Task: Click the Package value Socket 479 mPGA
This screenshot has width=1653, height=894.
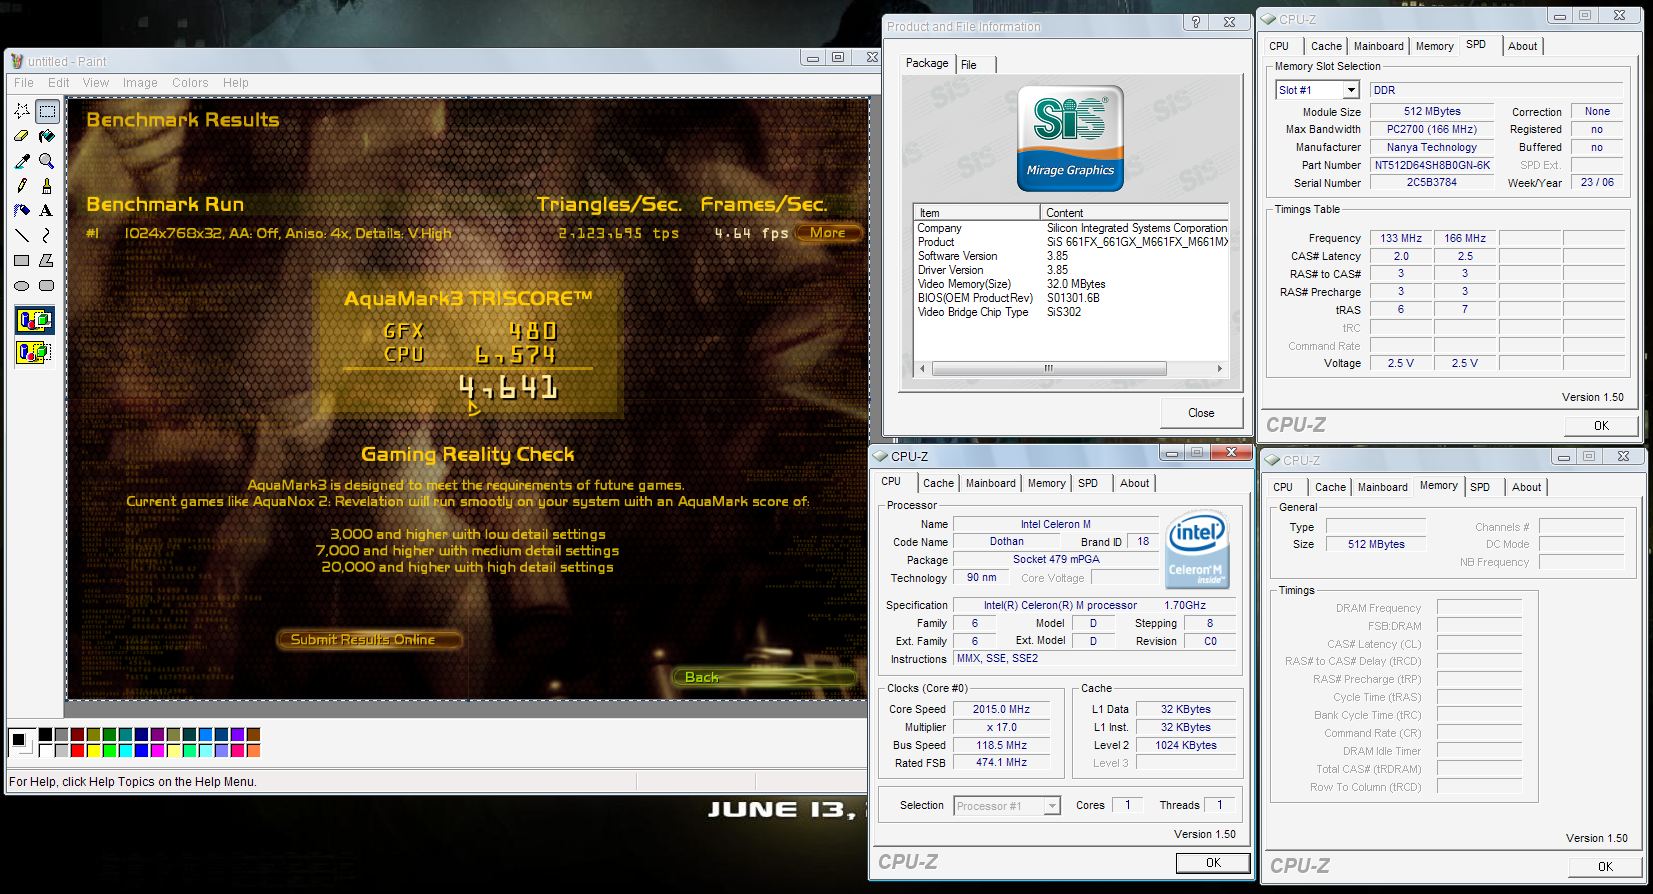Action: click(1056, 560)
